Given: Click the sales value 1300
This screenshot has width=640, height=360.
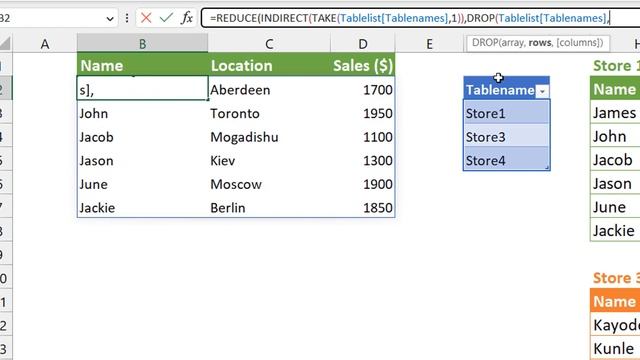Looking at the screenshot, I should coord(362,161).
